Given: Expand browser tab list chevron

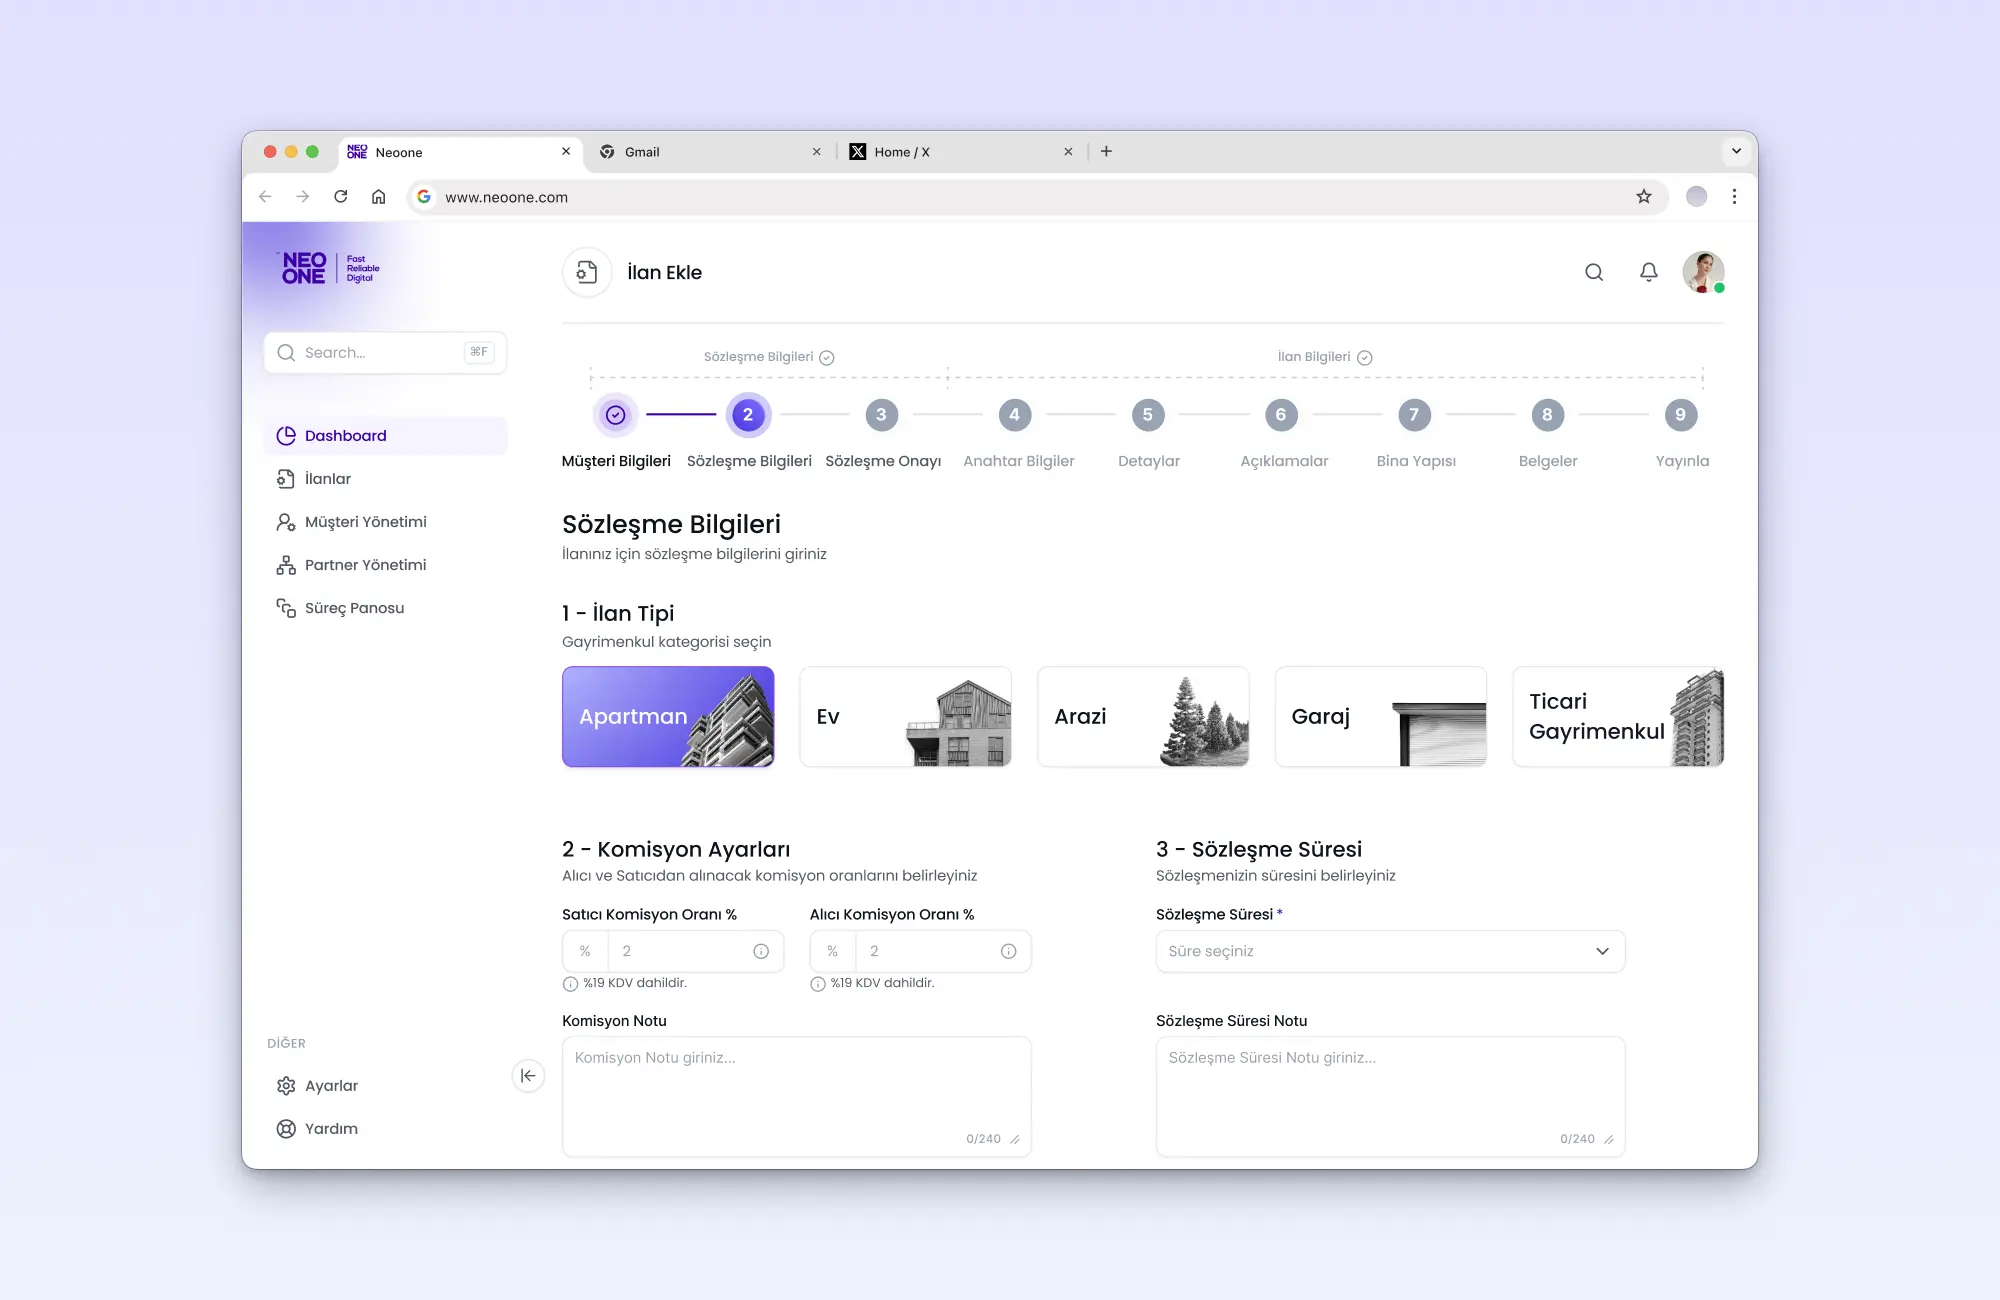Looking at the screenshot, I should click(x=1736, y=151).
